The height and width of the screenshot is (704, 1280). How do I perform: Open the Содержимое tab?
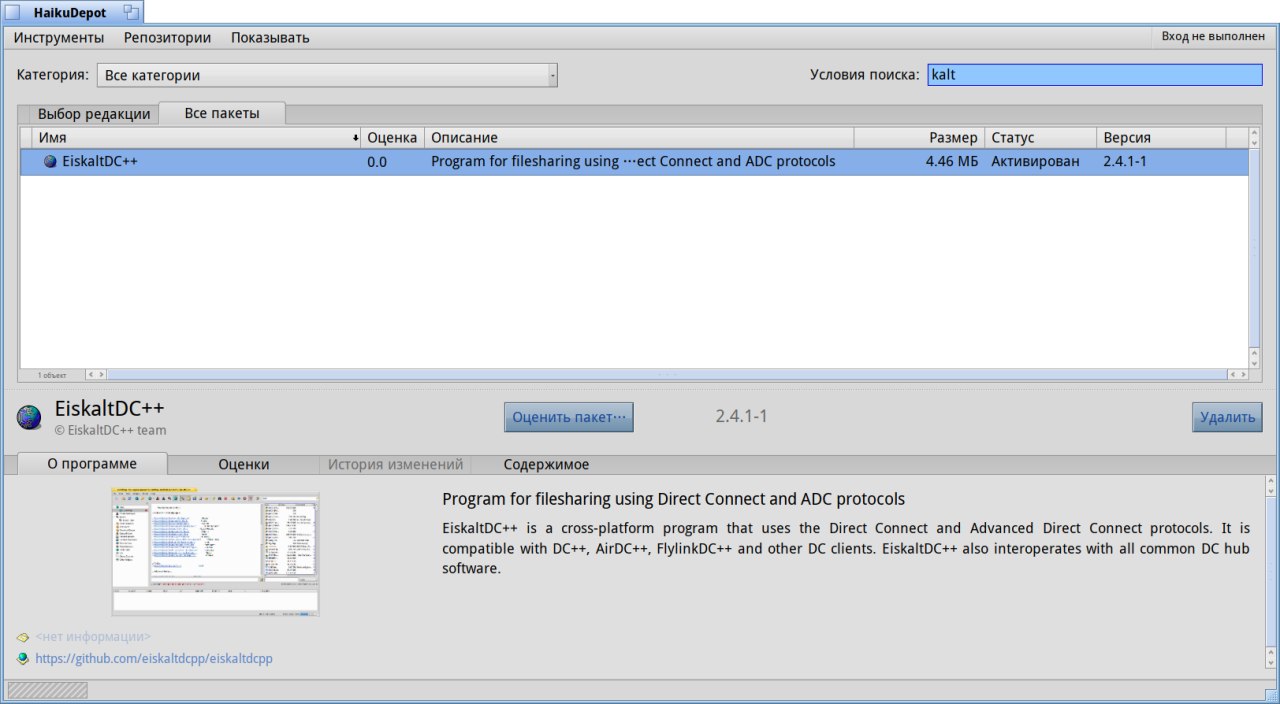pos(546,464)
